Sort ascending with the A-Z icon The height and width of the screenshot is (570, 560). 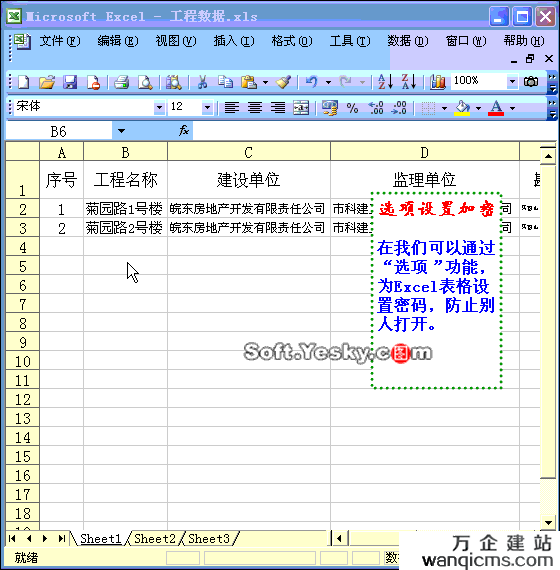[385, 82]
